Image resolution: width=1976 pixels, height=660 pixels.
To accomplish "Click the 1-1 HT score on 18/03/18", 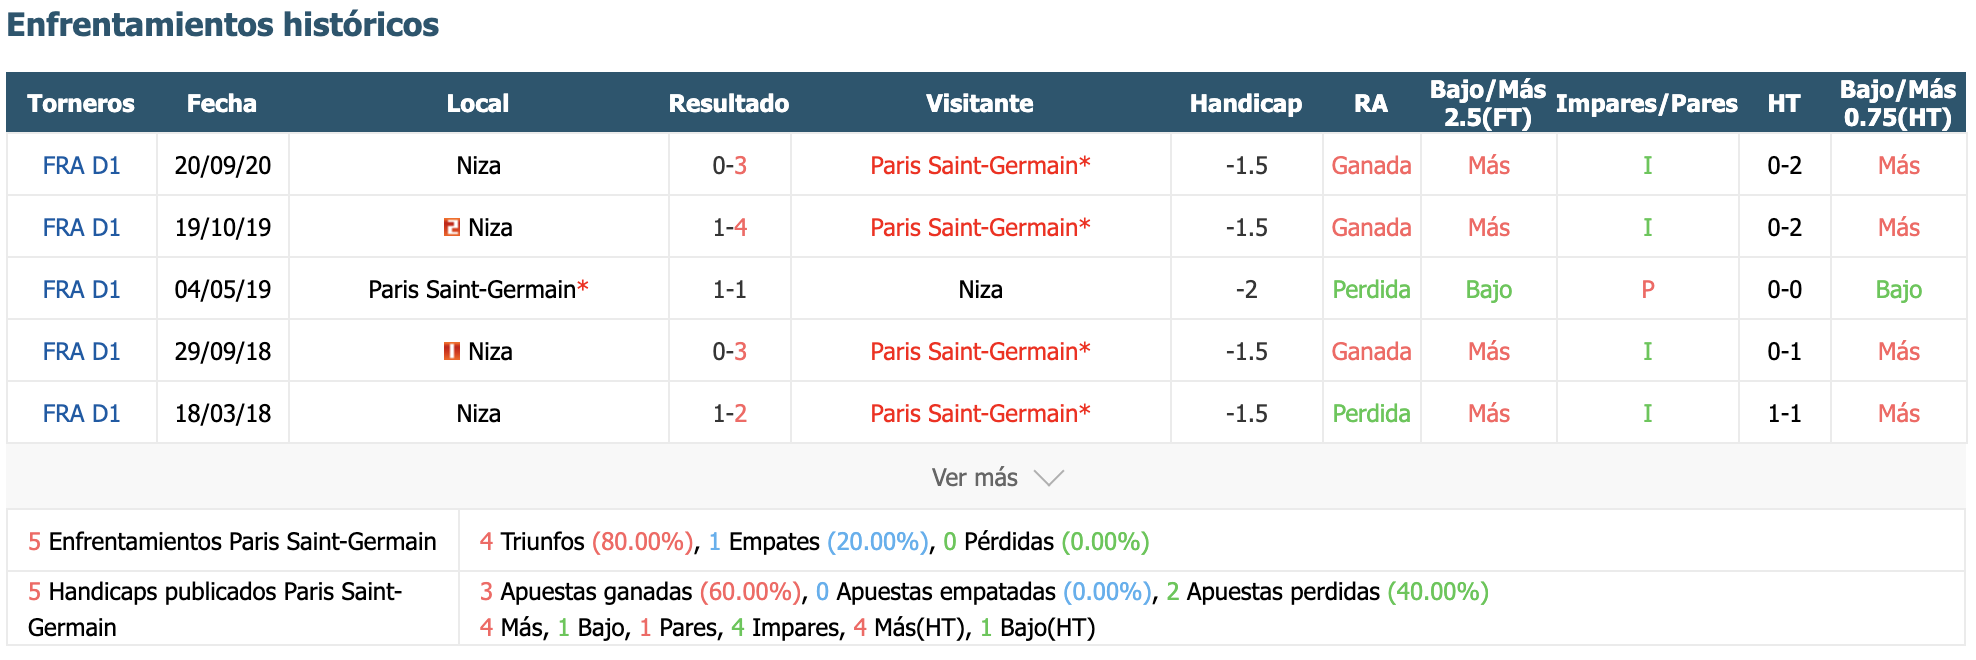I will pos(1784,413).
